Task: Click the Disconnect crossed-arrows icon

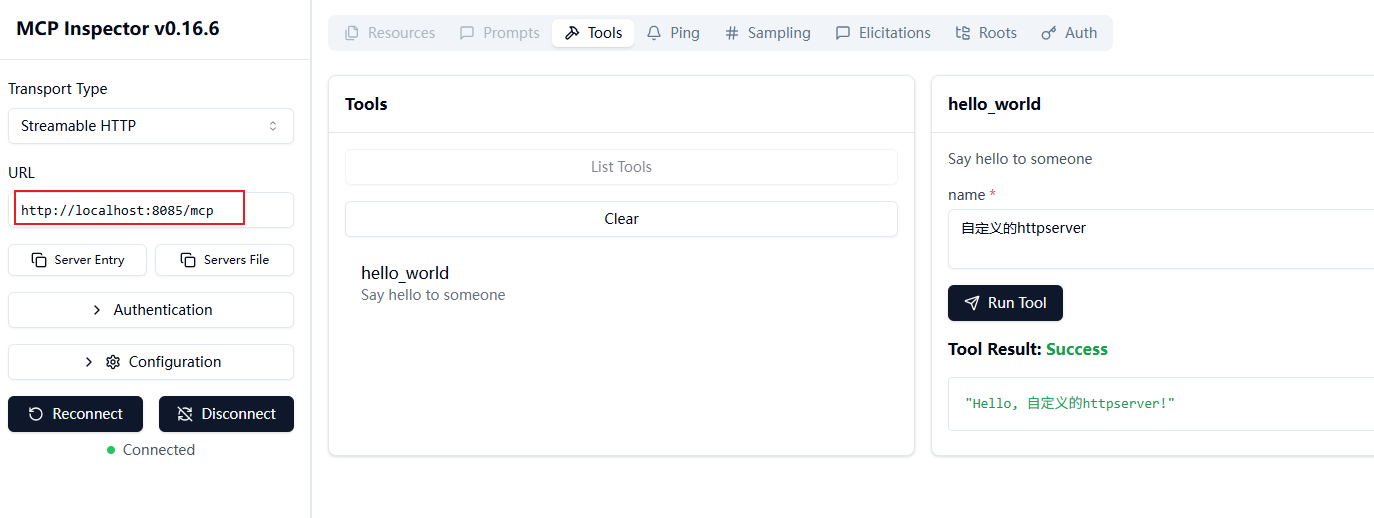Action: [x=184, y=414]
